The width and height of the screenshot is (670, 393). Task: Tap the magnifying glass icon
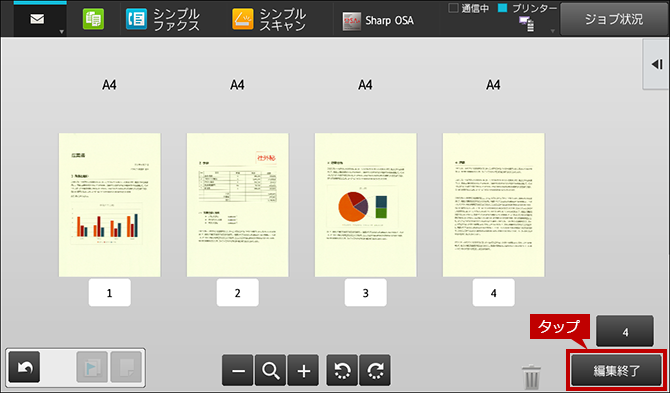click(270, 370)
